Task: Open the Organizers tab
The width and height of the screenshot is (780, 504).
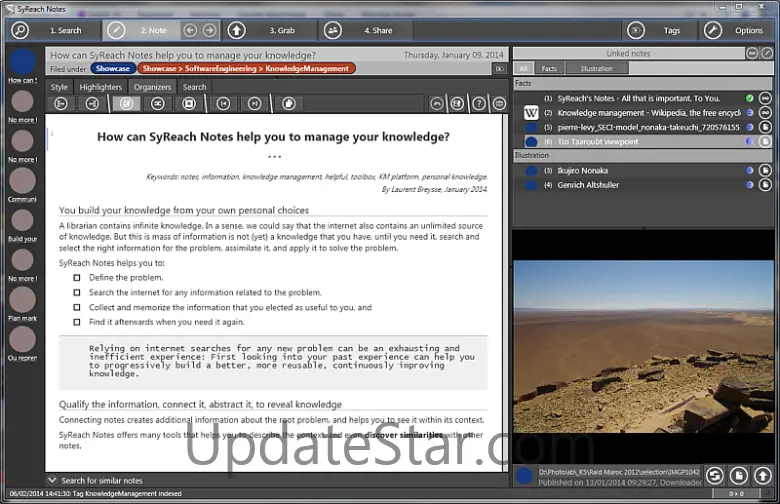Action: click(153, 87)
